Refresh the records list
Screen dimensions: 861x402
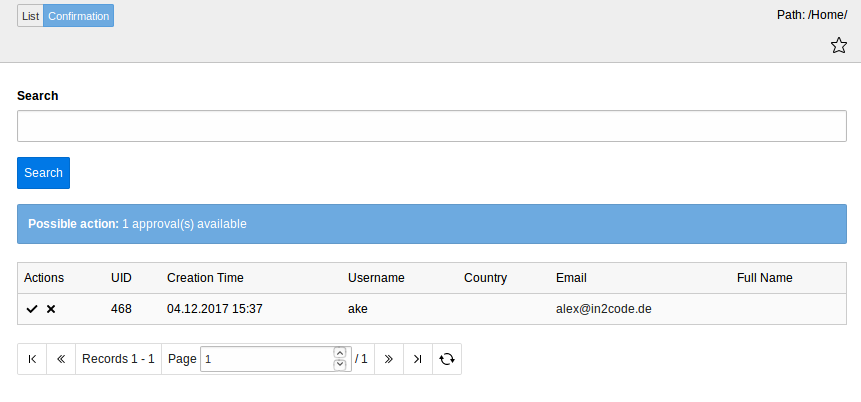pos(447,359)
